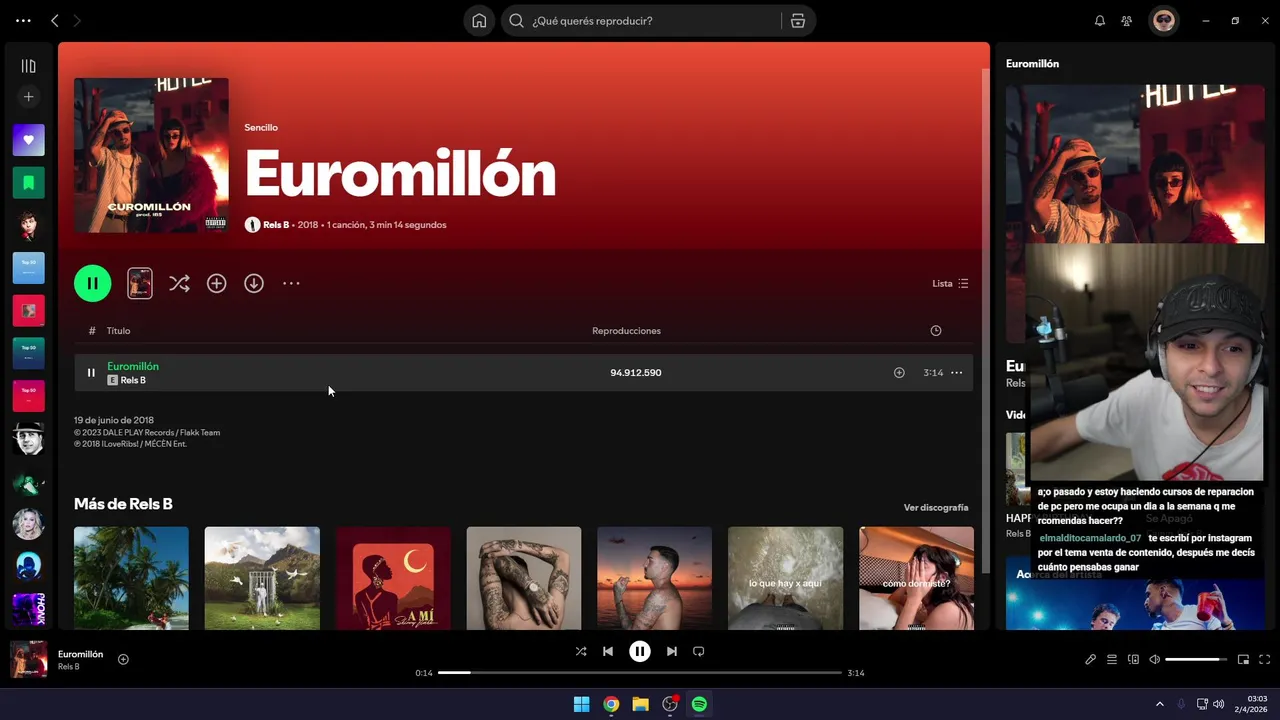Open the friends activity icon
Screen dimensions: 1280x720
pos(1127,20)
